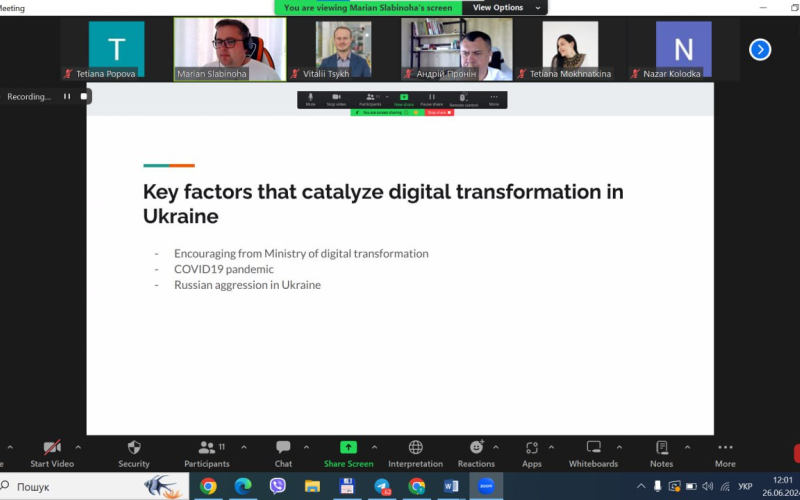
Task: Click the Zoom taskbar icon
Action: point(486,486)
